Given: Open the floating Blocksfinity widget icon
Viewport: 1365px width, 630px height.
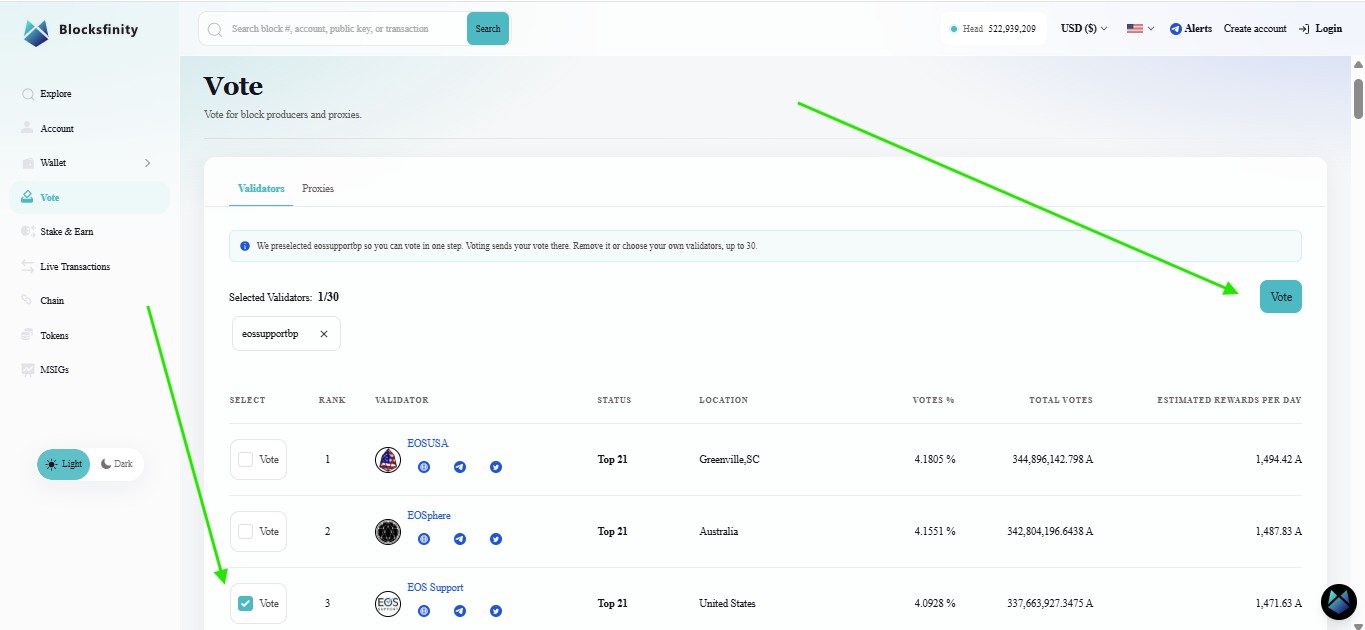Looking at the screenshot, I should [1339, 601].
